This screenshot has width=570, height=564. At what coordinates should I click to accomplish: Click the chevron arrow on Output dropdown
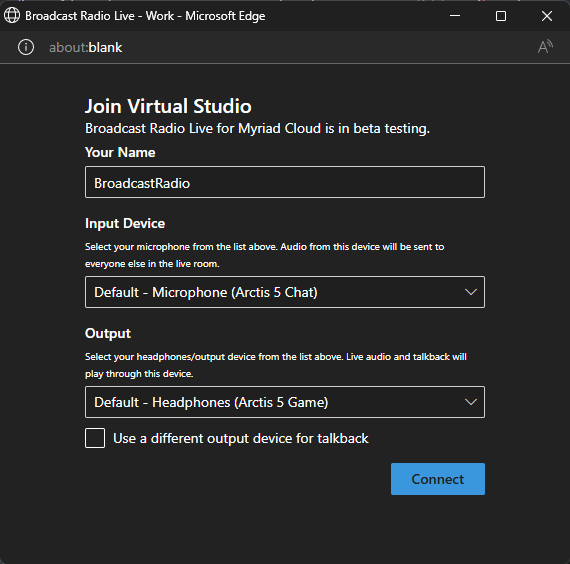(x=471, y=402)
